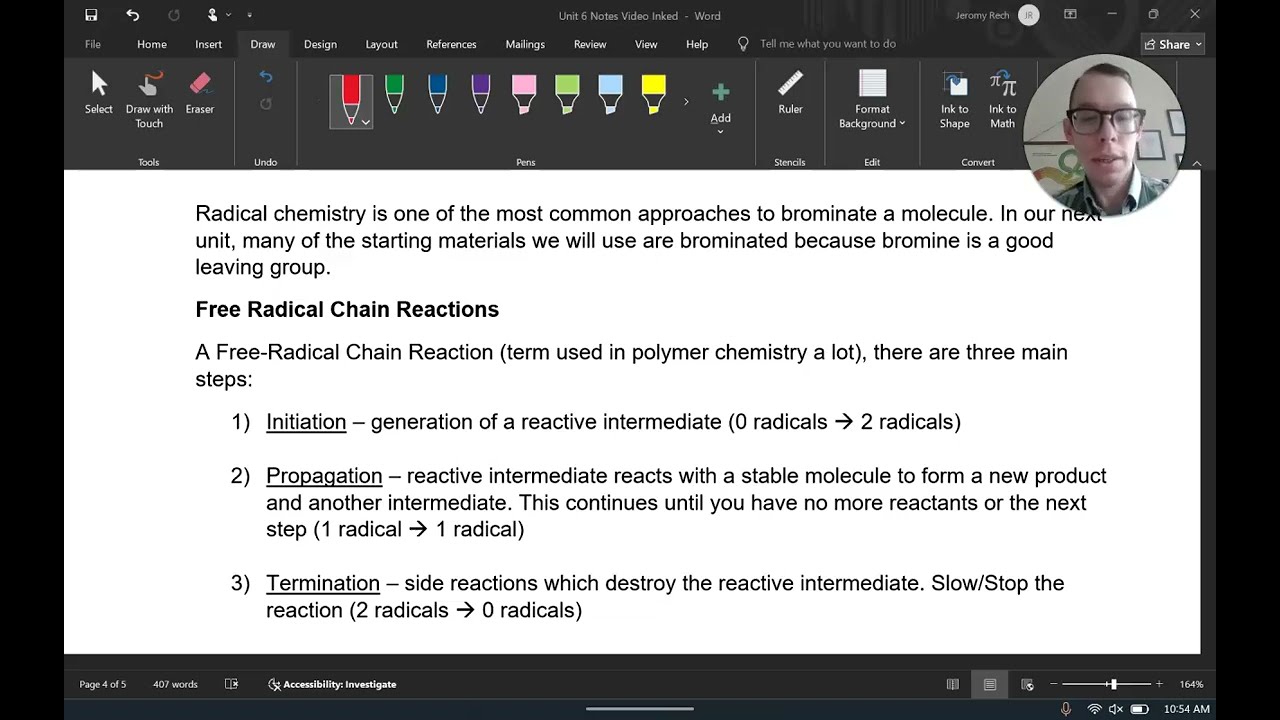Undo via the title bar arrow

point(133,15)
